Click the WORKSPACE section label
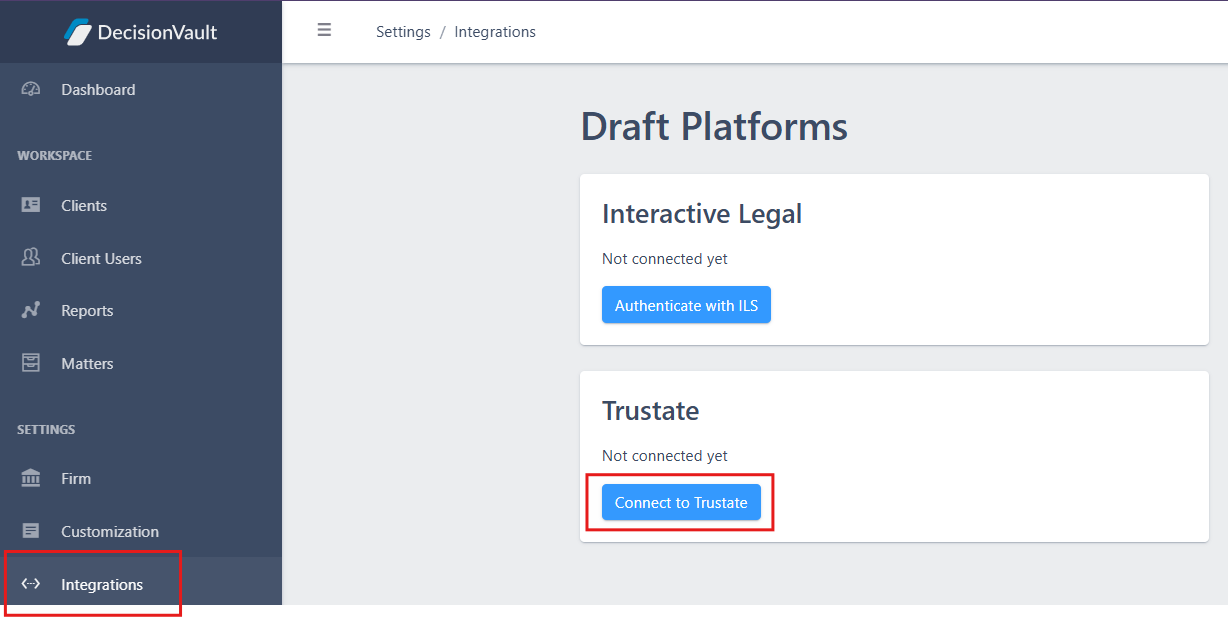 [x=54, y=156]
